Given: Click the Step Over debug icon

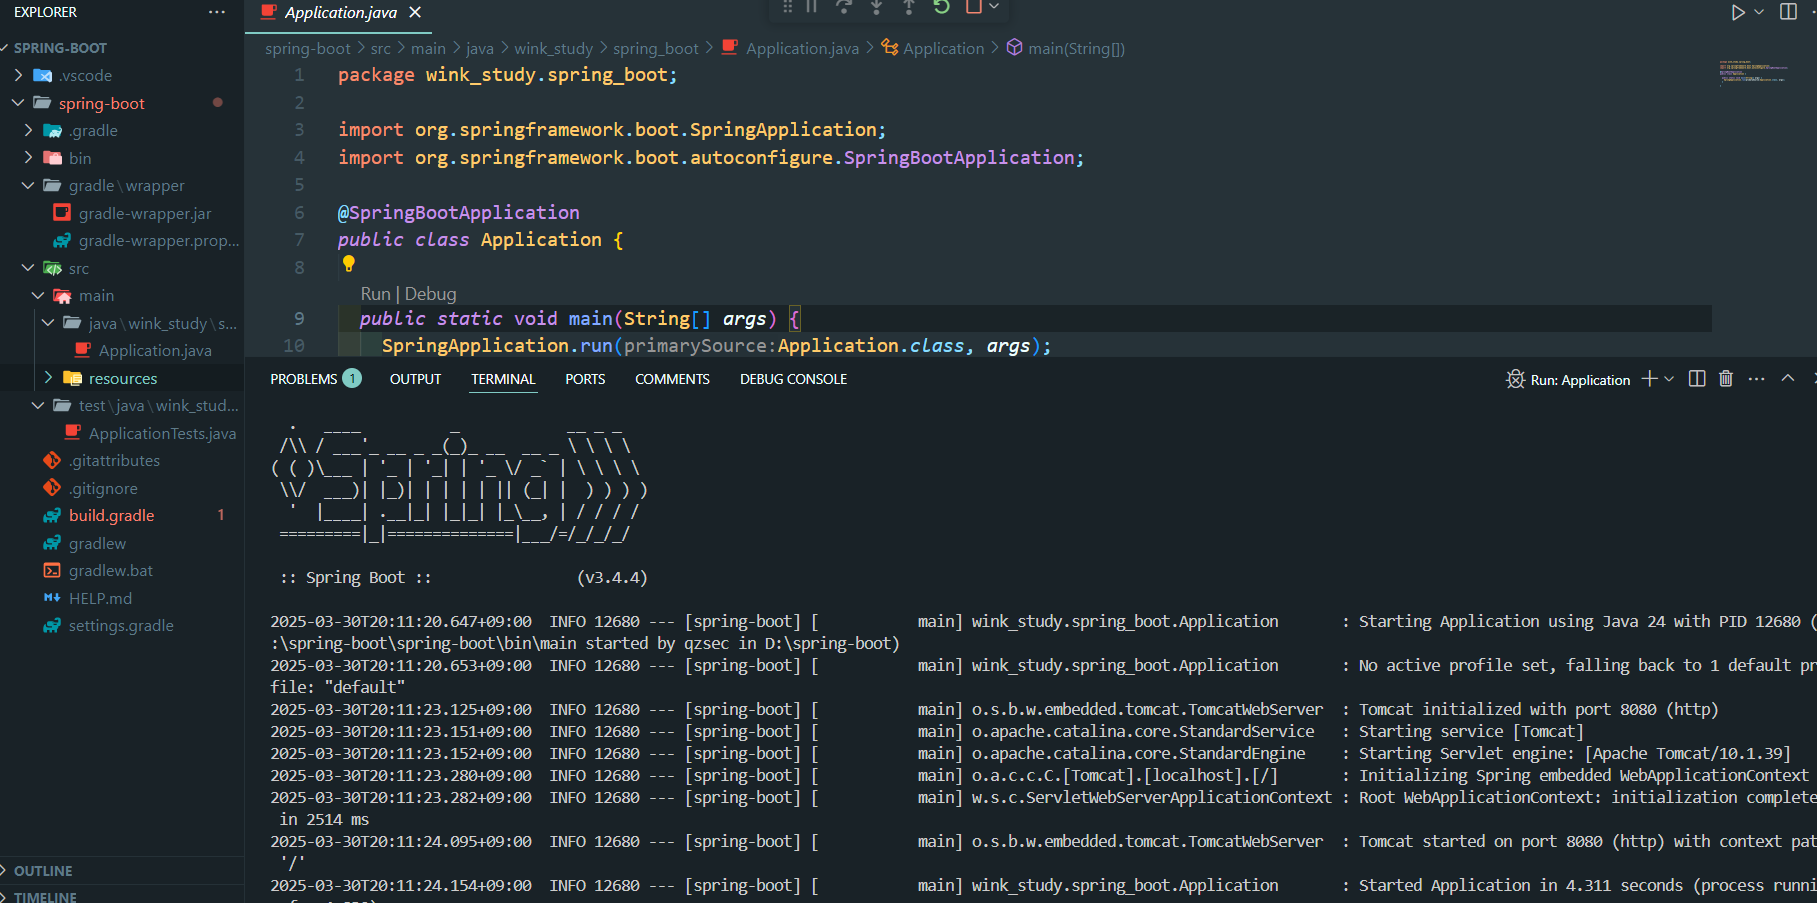Looking at the screenshot, I should pos(844,7).
